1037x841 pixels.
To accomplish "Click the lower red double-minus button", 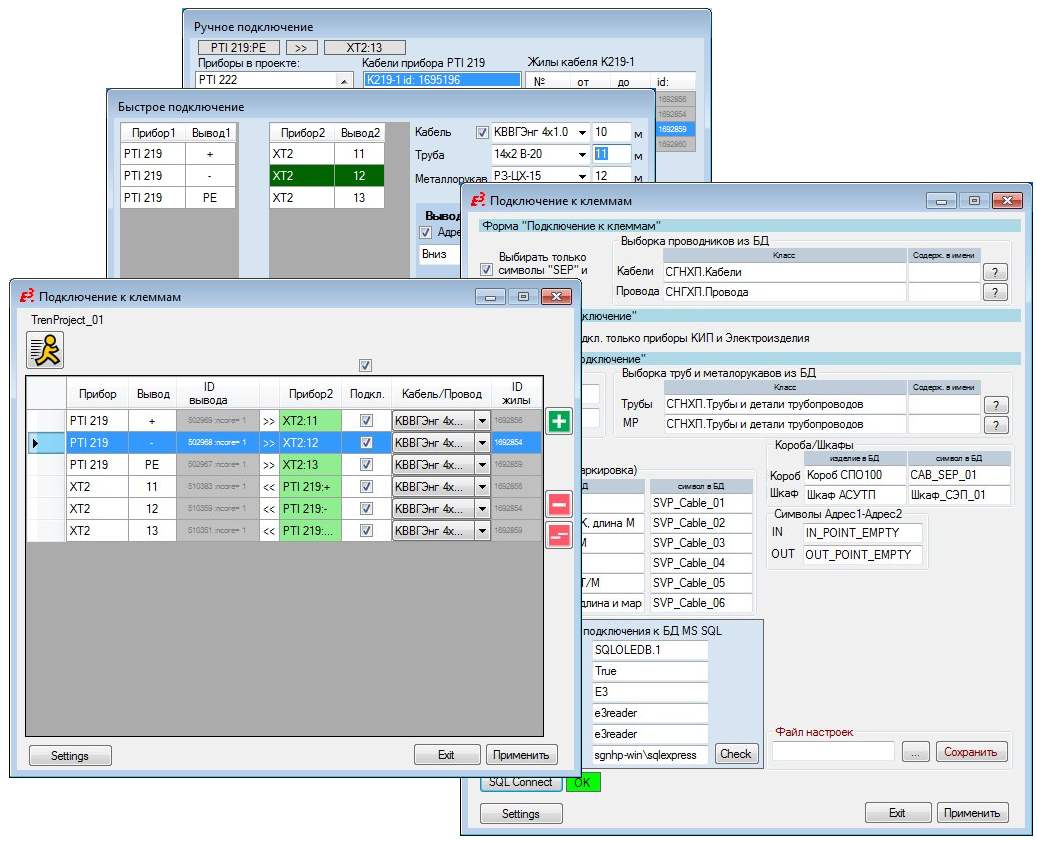I will 559,536.
